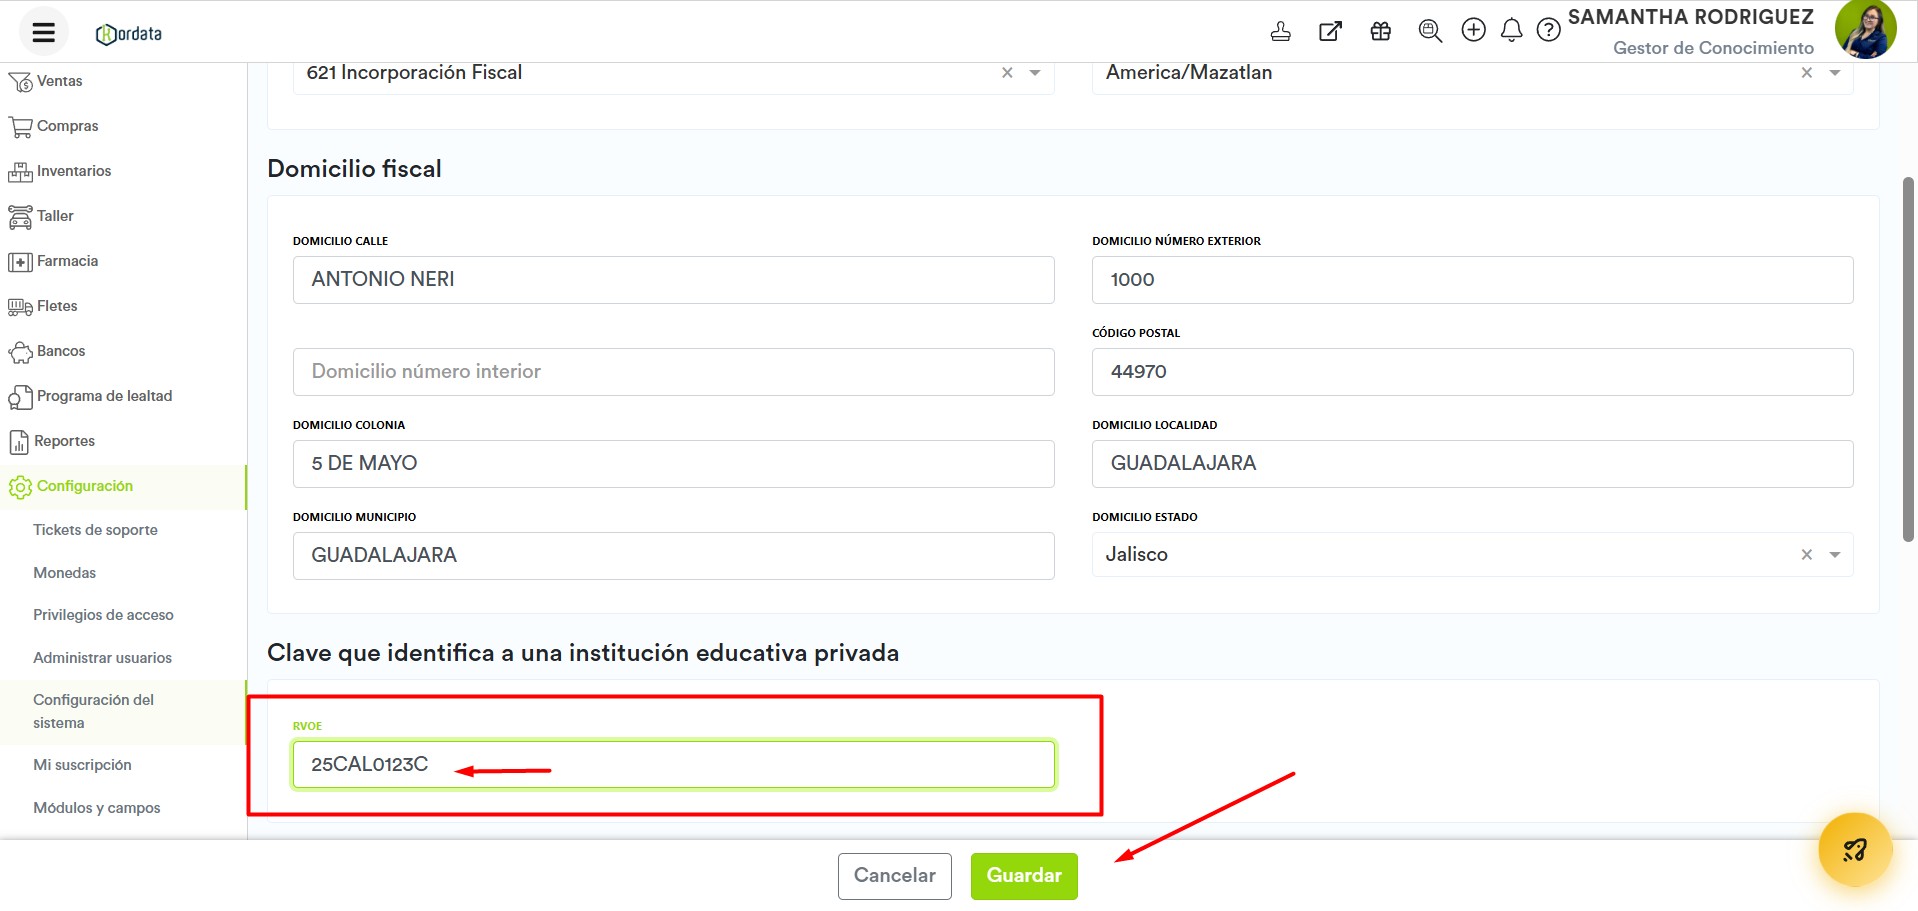The width and height of the screenshot is (1918, 911).
Task: Select Configuración del sistema
Action: coord(93,711)
